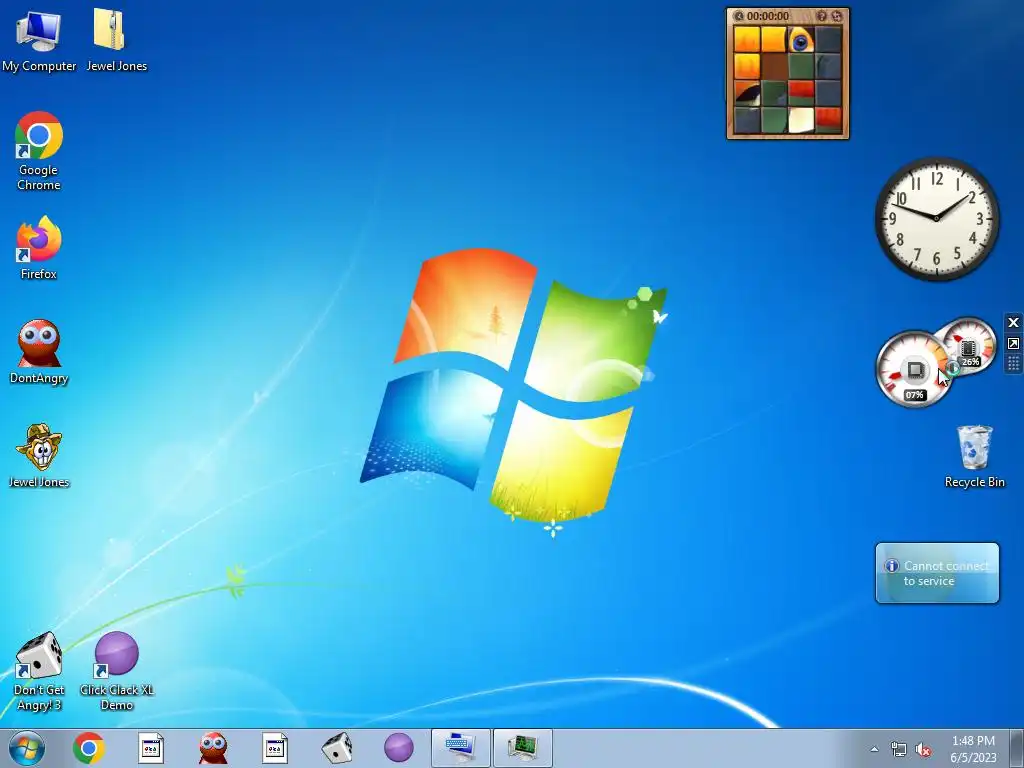
Task: Click the weather gadget 'Cannot connect to service'
Action: coord(937,573)
